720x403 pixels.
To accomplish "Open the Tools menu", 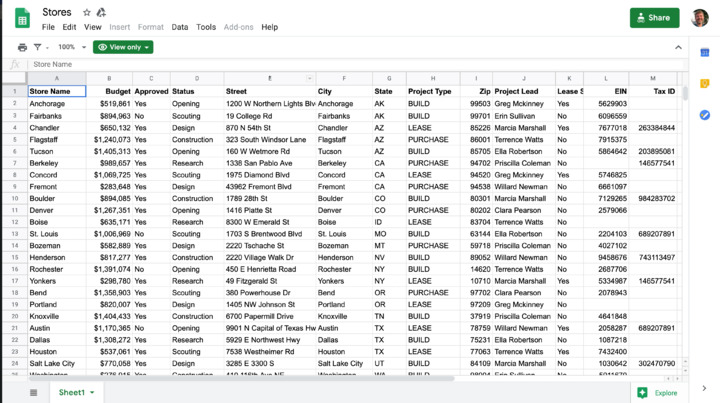I will tap(206, 27).
